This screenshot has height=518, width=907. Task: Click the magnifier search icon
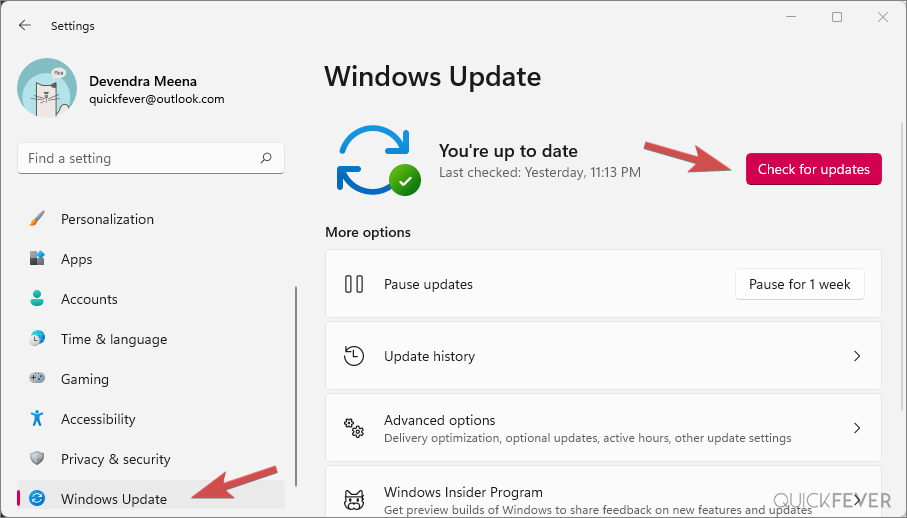266,158
